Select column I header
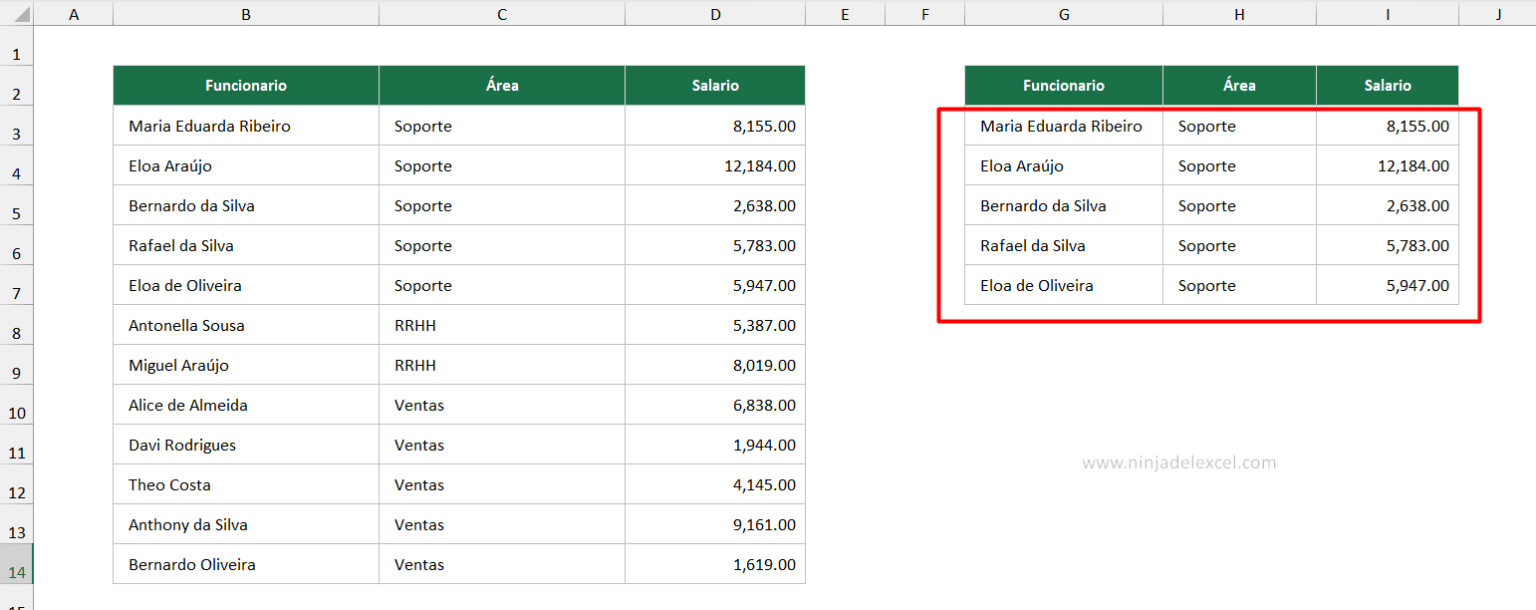The width and height of the screenshot is (1536, 610). (1387, 14)
